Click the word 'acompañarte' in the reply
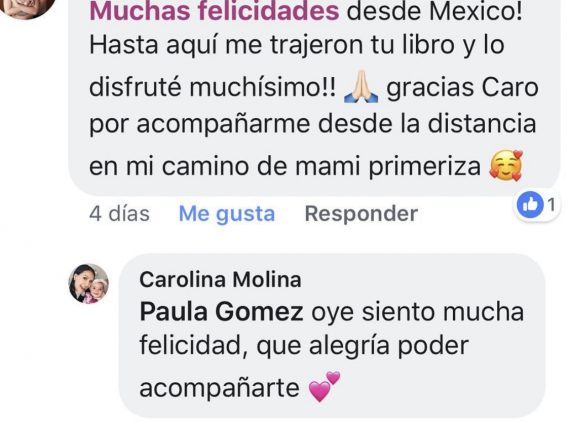This screenshot has width=570, height=422. 220,389
